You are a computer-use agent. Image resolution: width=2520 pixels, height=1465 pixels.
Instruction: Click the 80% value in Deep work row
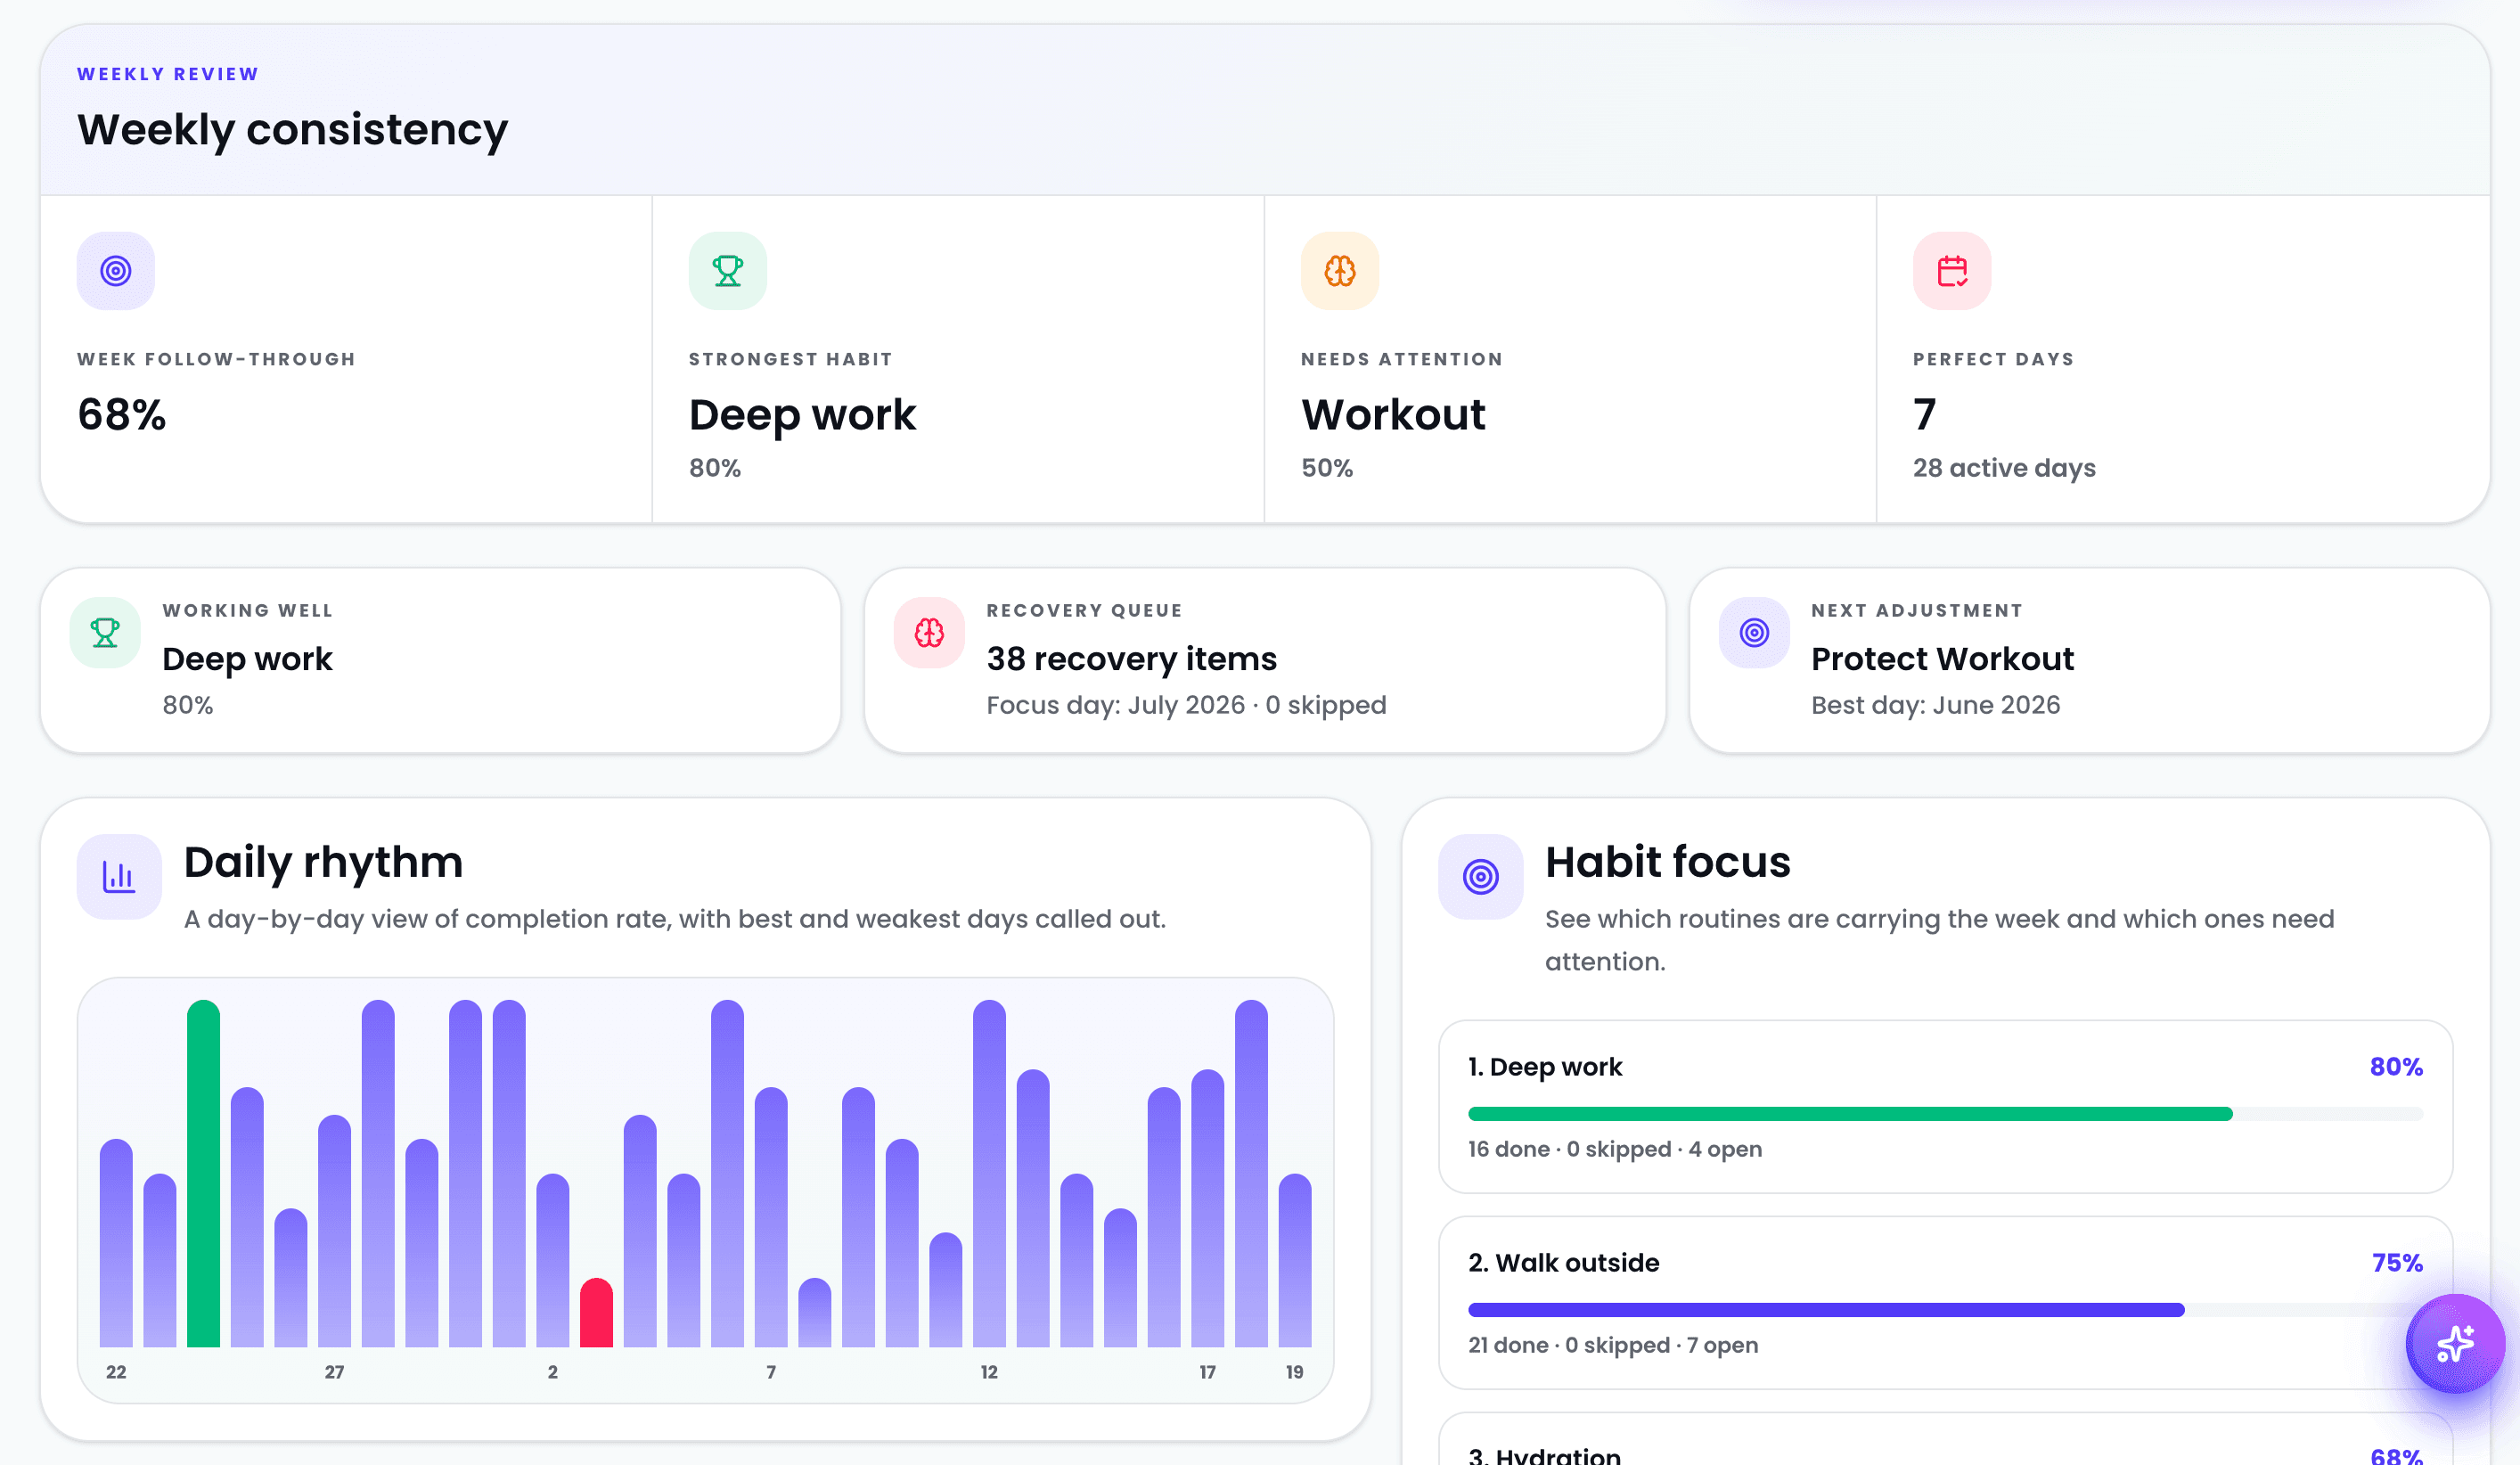[x=2396, y=1066]
